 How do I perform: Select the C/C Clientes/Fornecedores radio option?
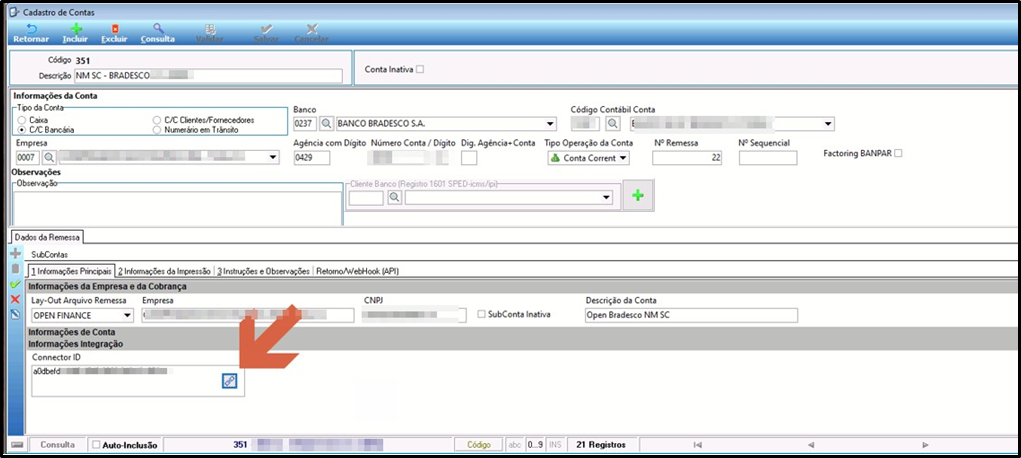(x=157, y=121)
